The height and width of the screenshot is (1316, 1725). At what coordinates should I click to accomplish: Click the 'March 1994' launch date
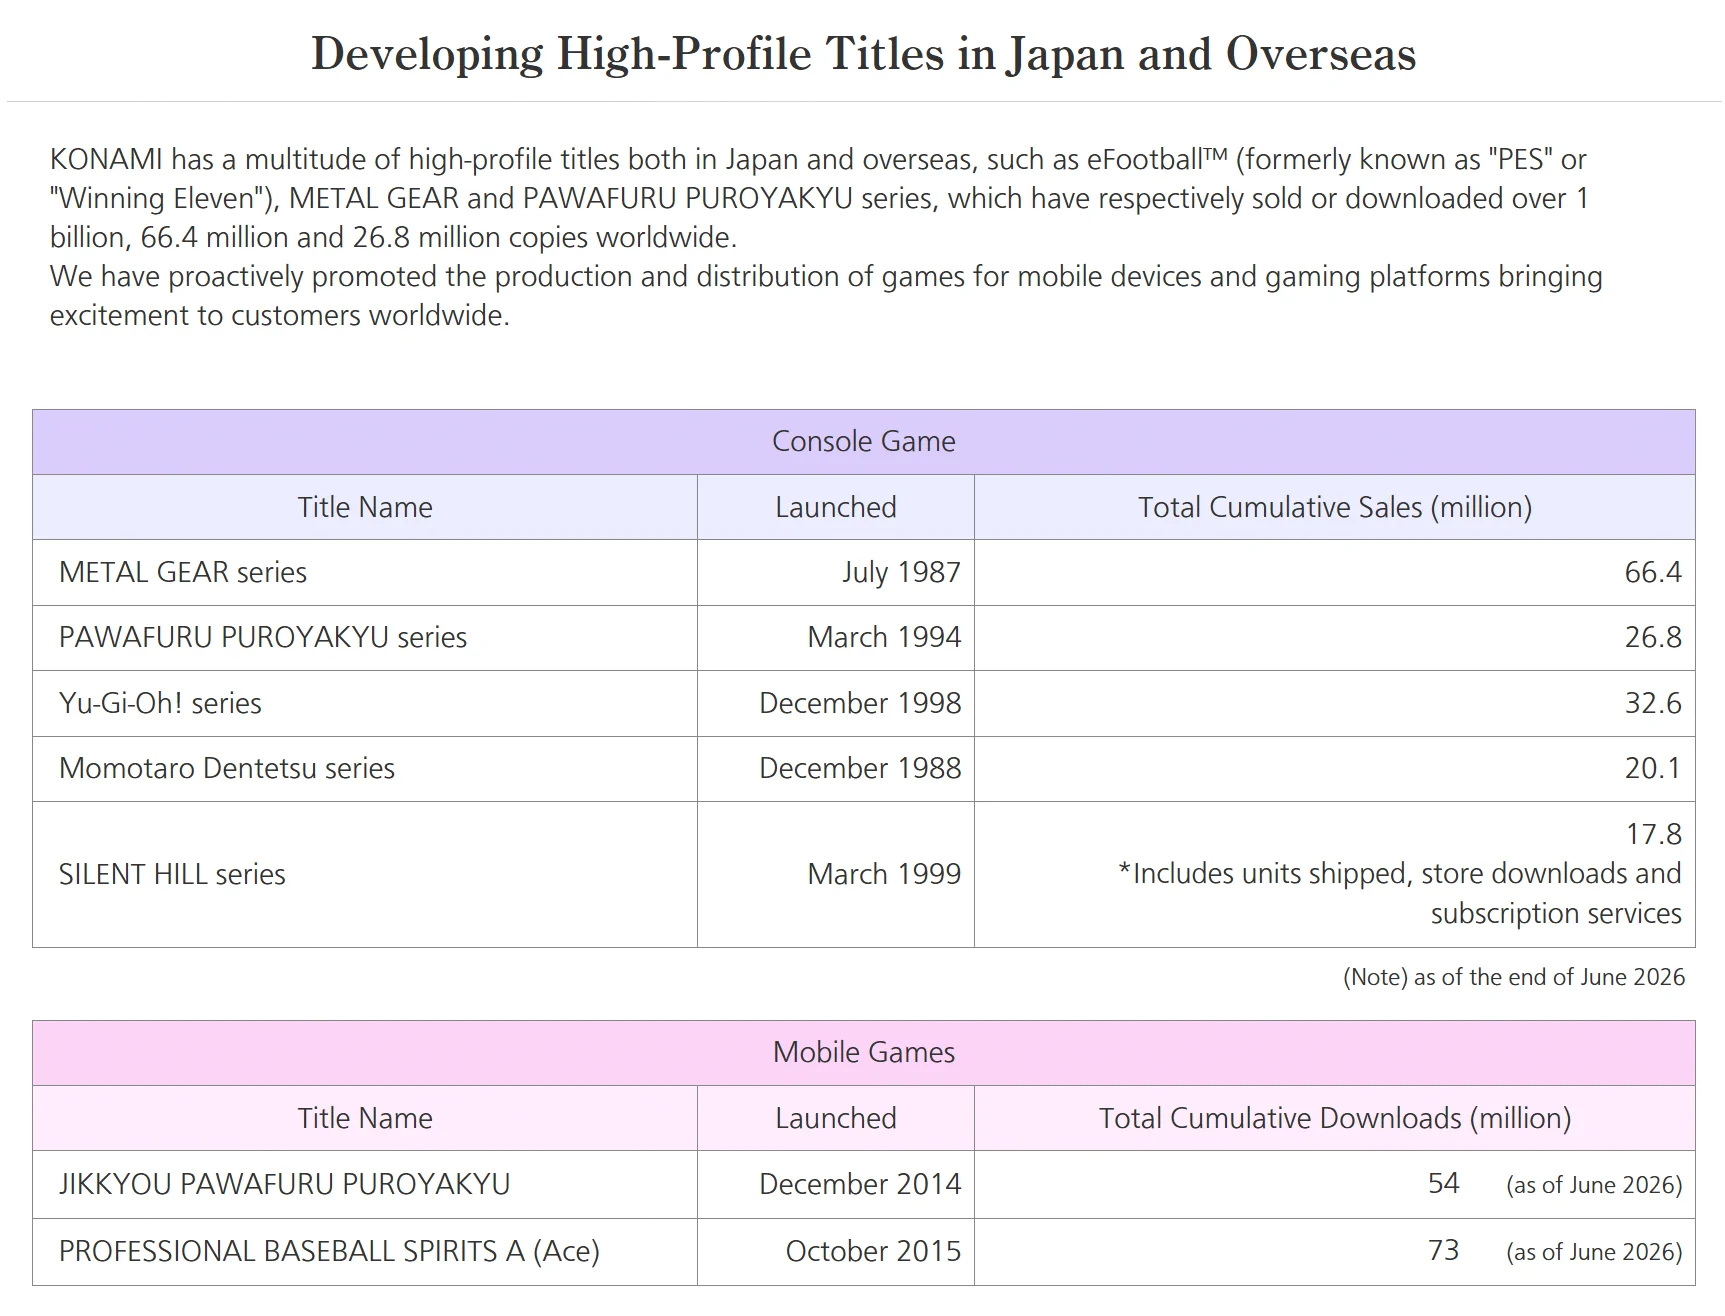coord(884,637)
